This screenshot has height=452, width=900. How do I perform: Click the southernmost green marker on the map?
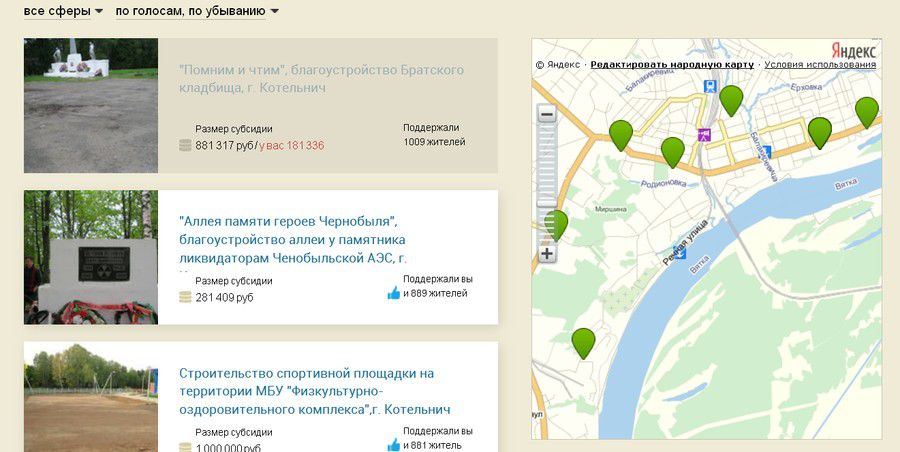pyautogui.click(x=583, y=342)
